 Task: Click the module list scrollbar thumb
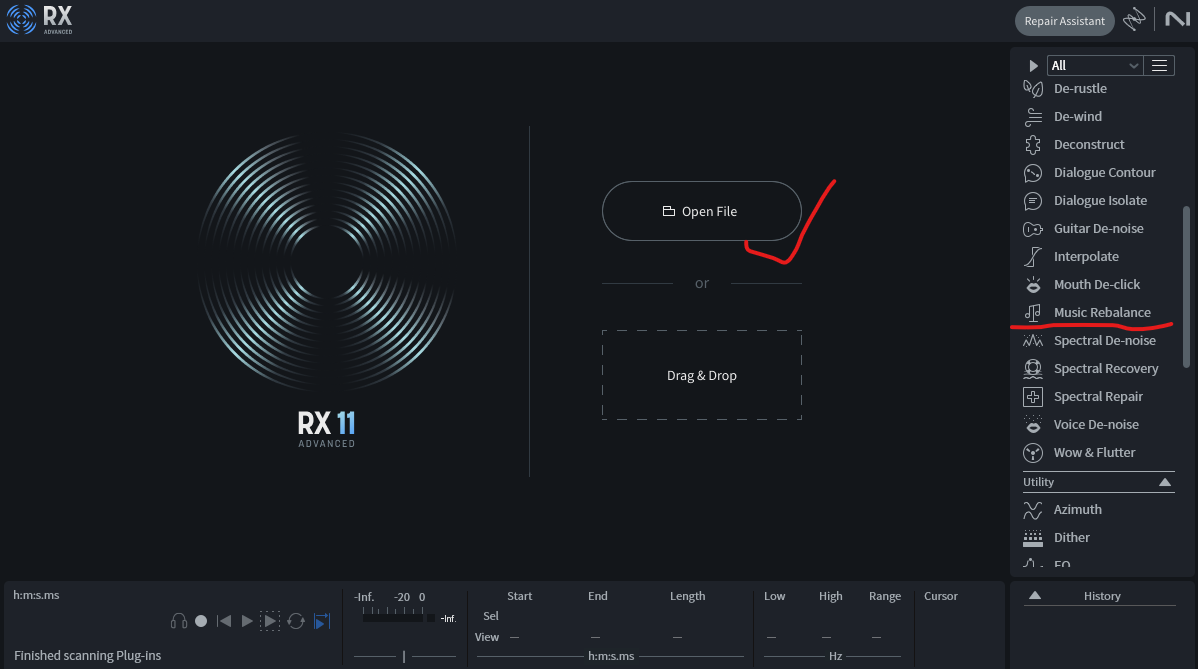click(x=1187, y=286)
